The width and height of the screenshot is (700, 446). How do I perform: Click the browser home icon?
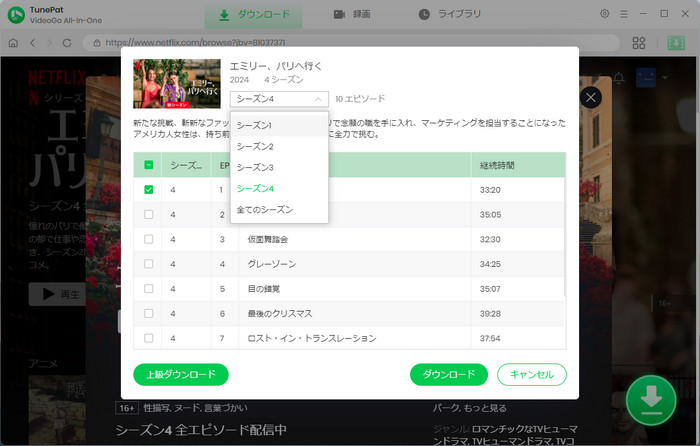click(13, 43)
